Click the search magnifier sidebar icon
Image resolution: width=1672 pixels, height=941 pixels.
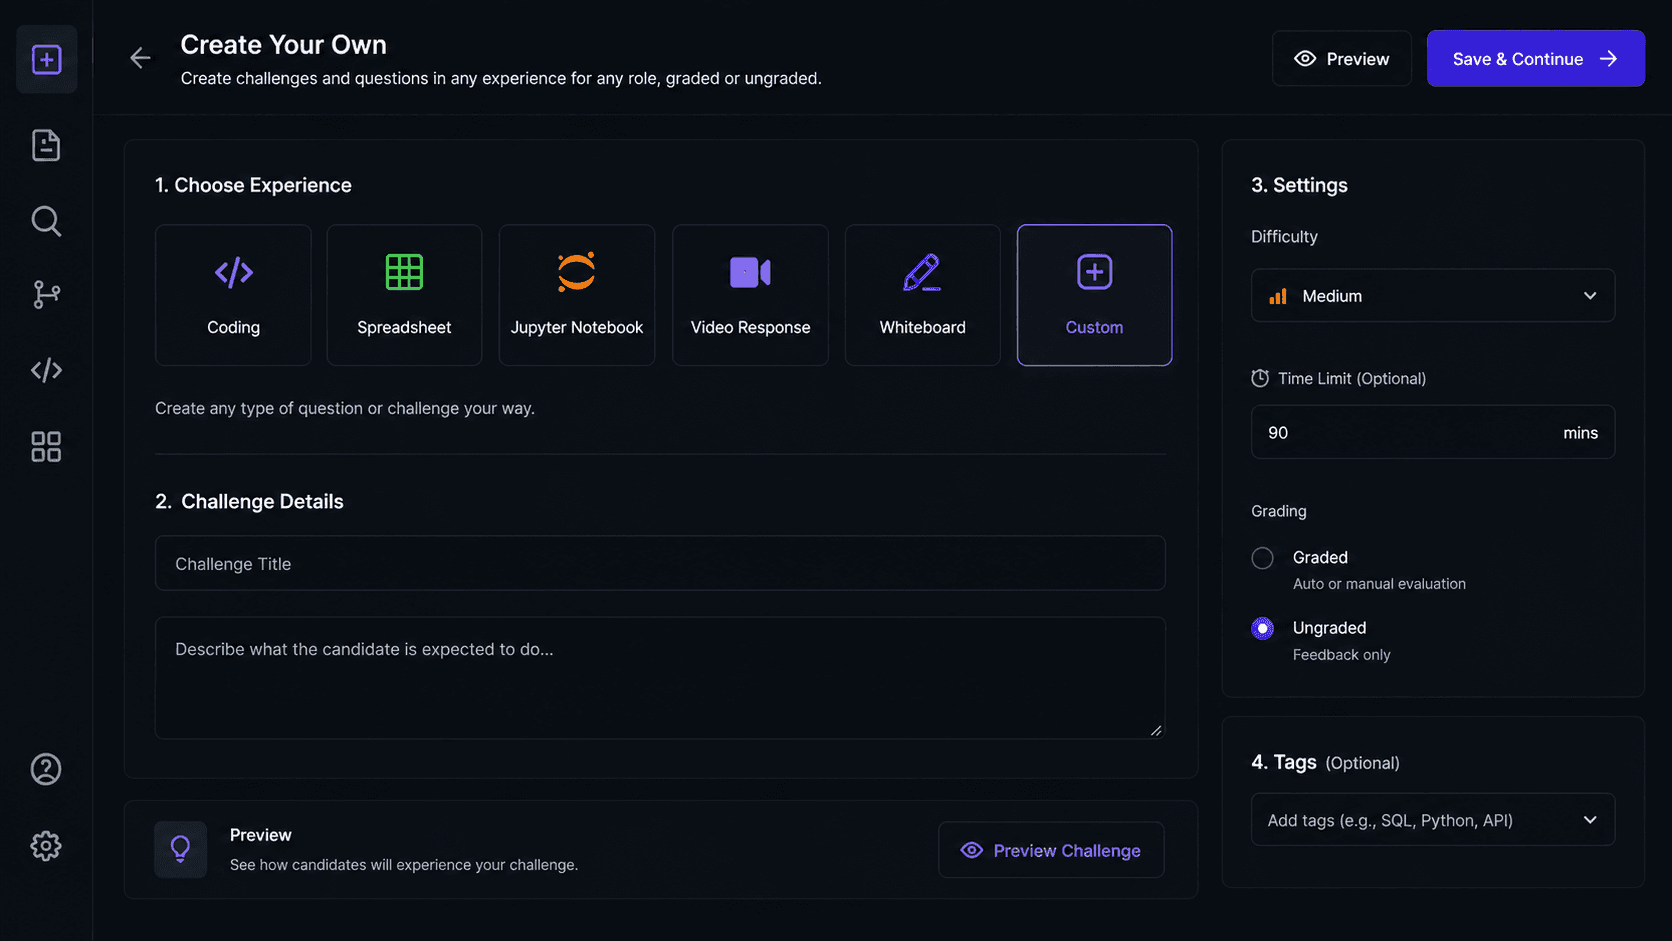point(46,221)
